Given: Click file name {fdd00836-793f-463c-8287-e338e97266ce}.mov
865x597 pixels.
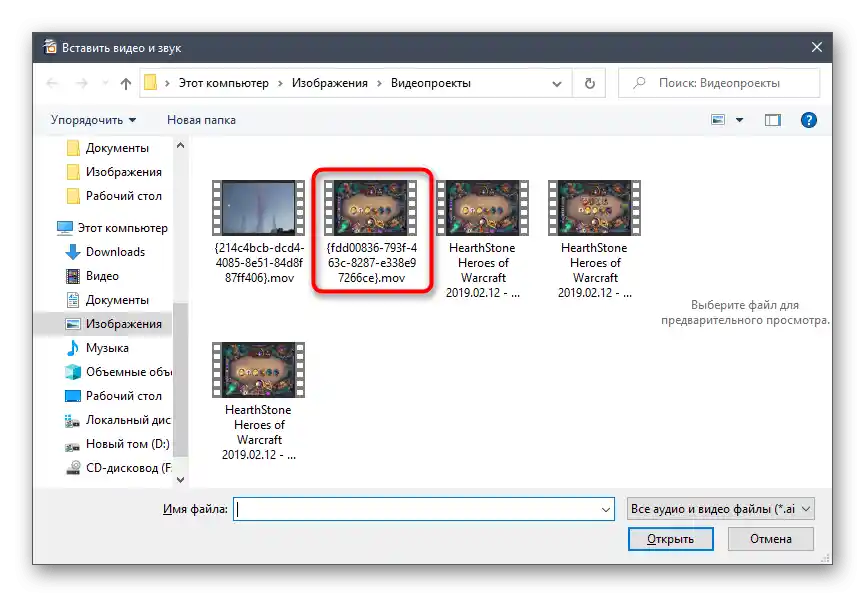Looking at the screenshot, I should pyautogui.click(x=371, y=263).
